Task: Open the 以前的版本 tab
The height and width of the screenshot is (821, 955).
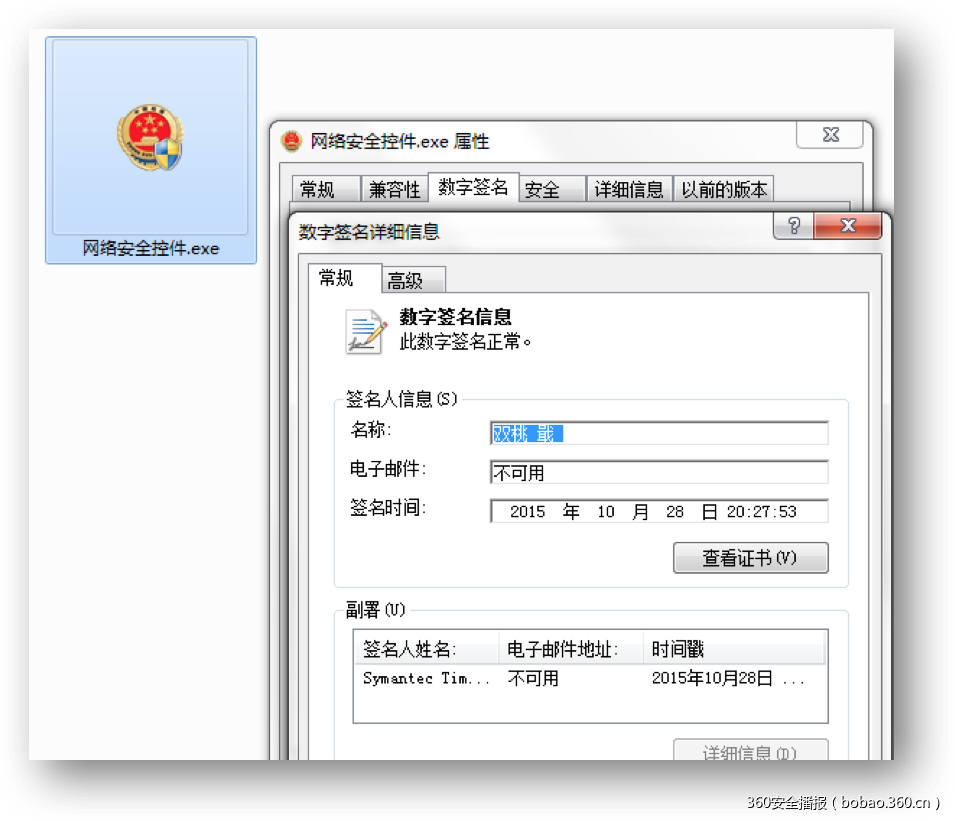Action: click(x=724, y=188)
